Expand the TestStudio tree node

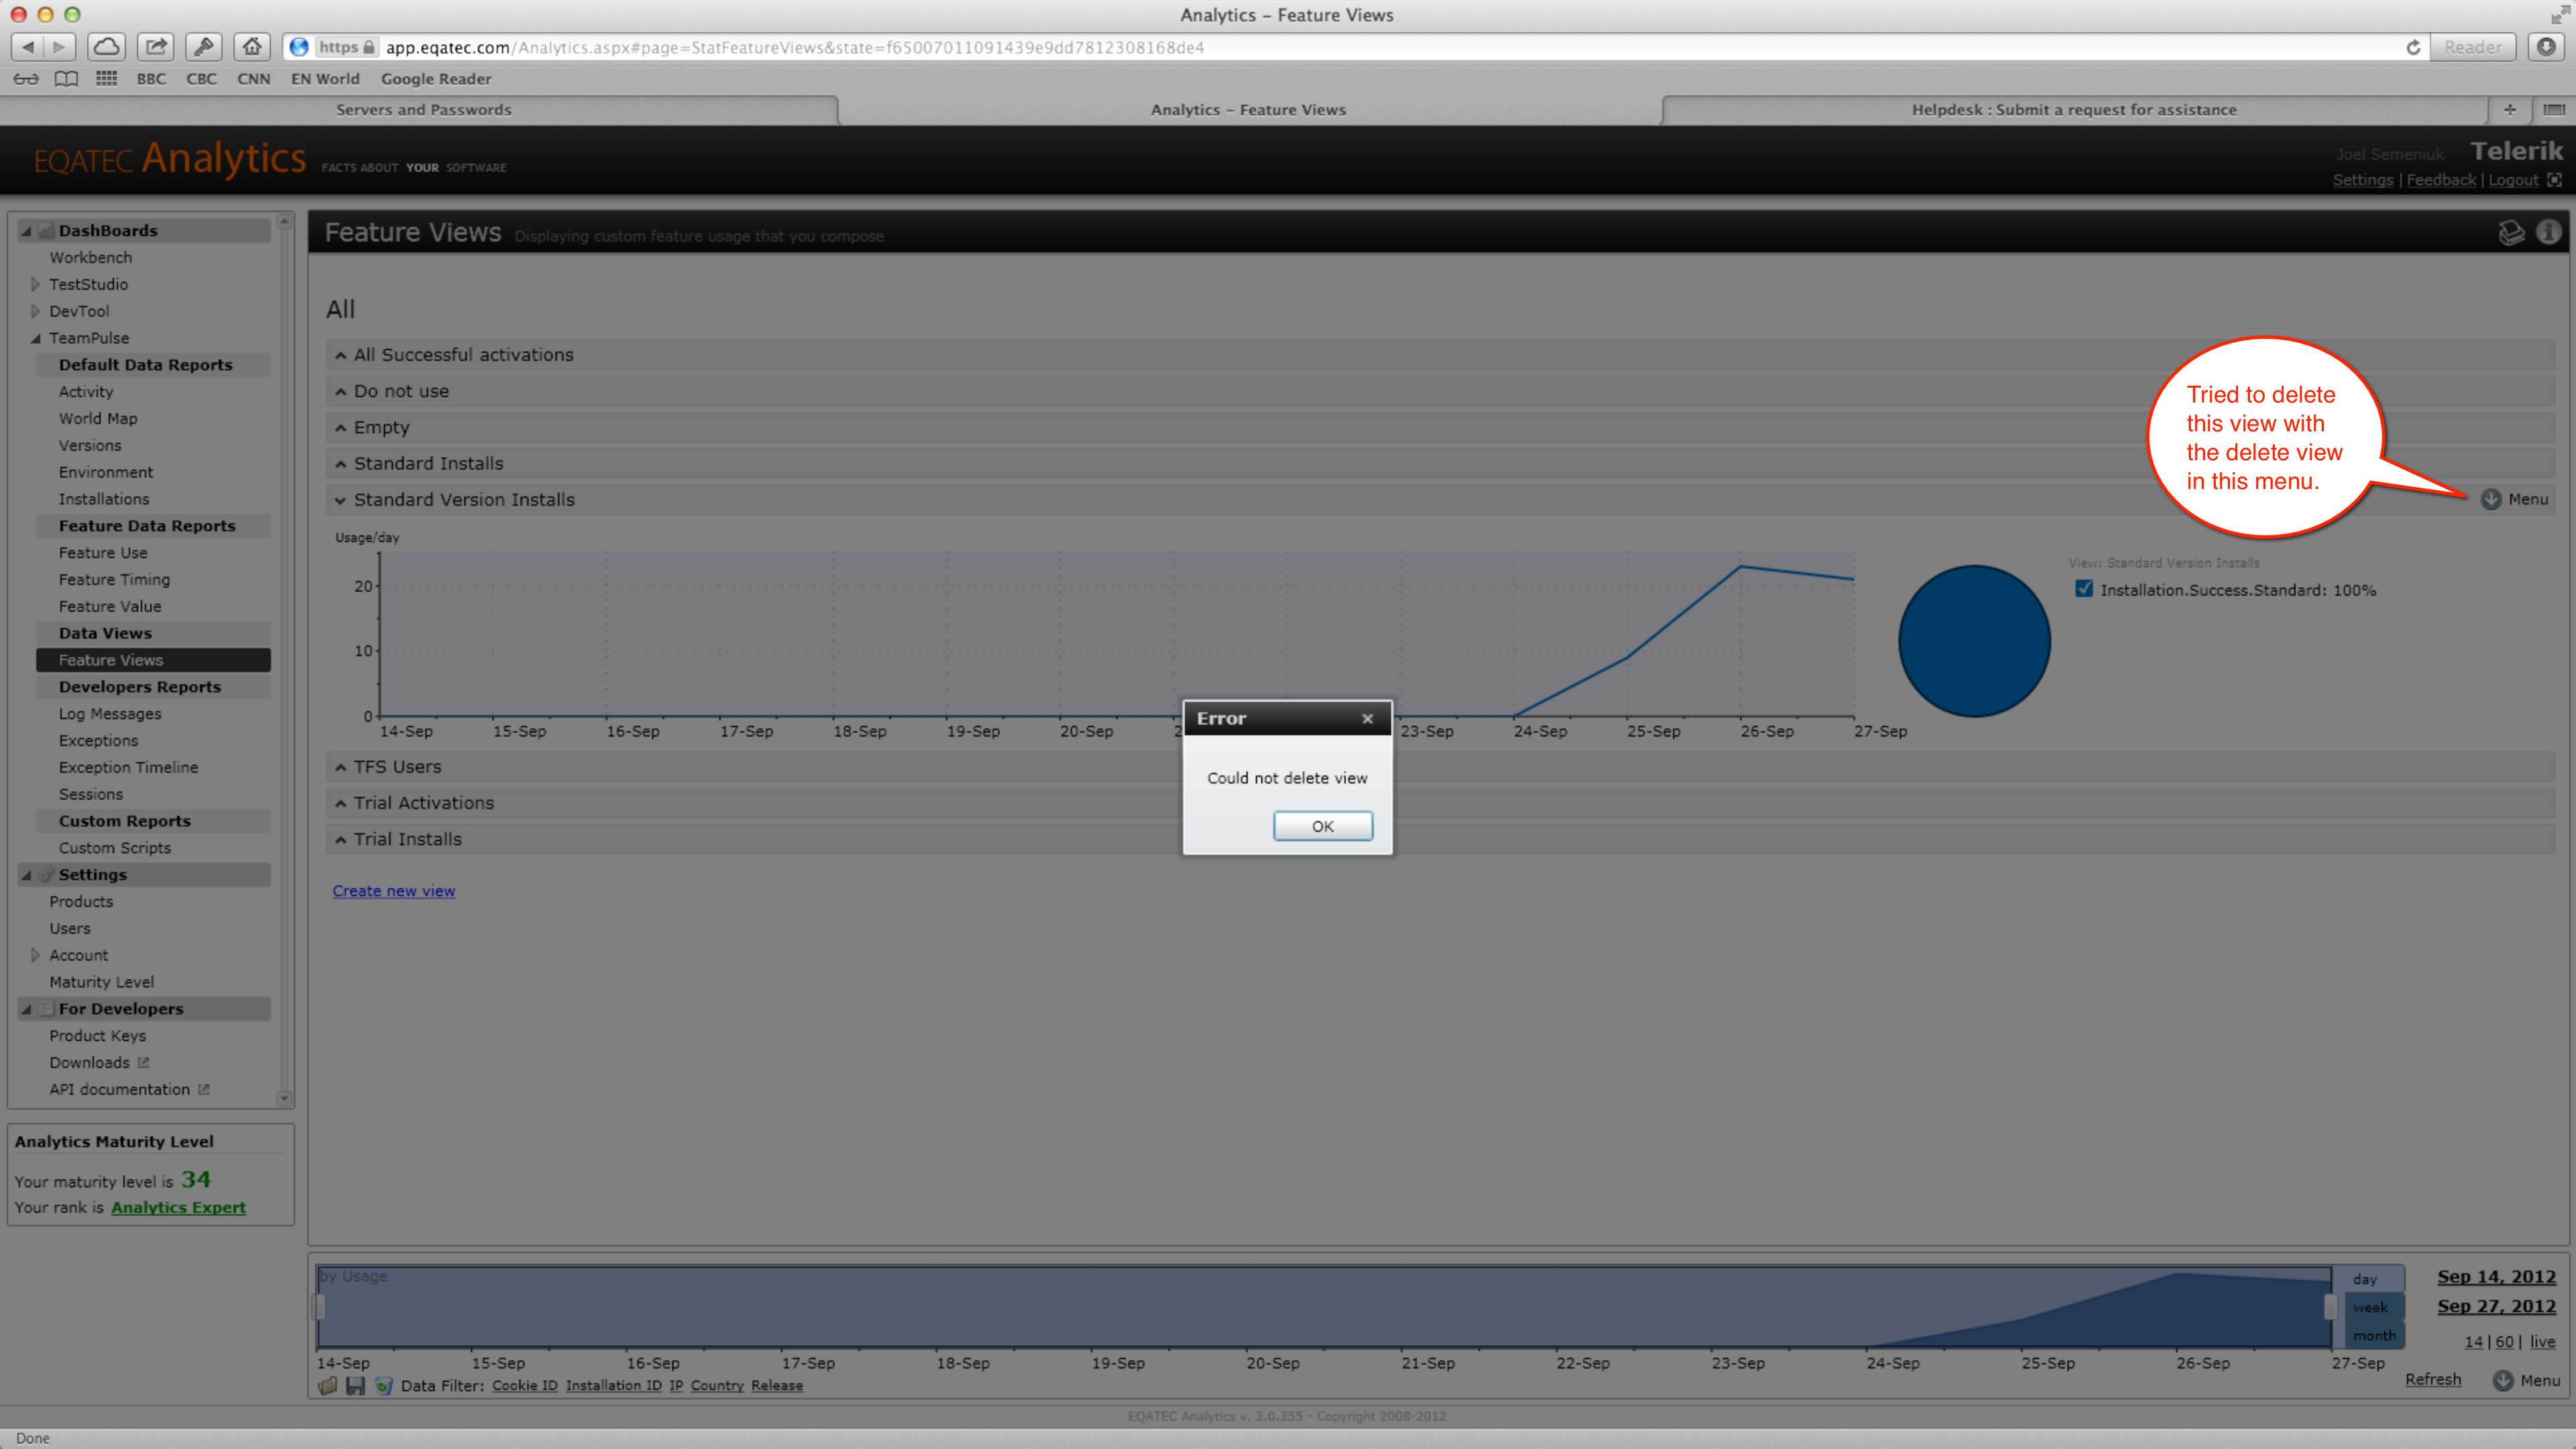(x=35, y=284)
